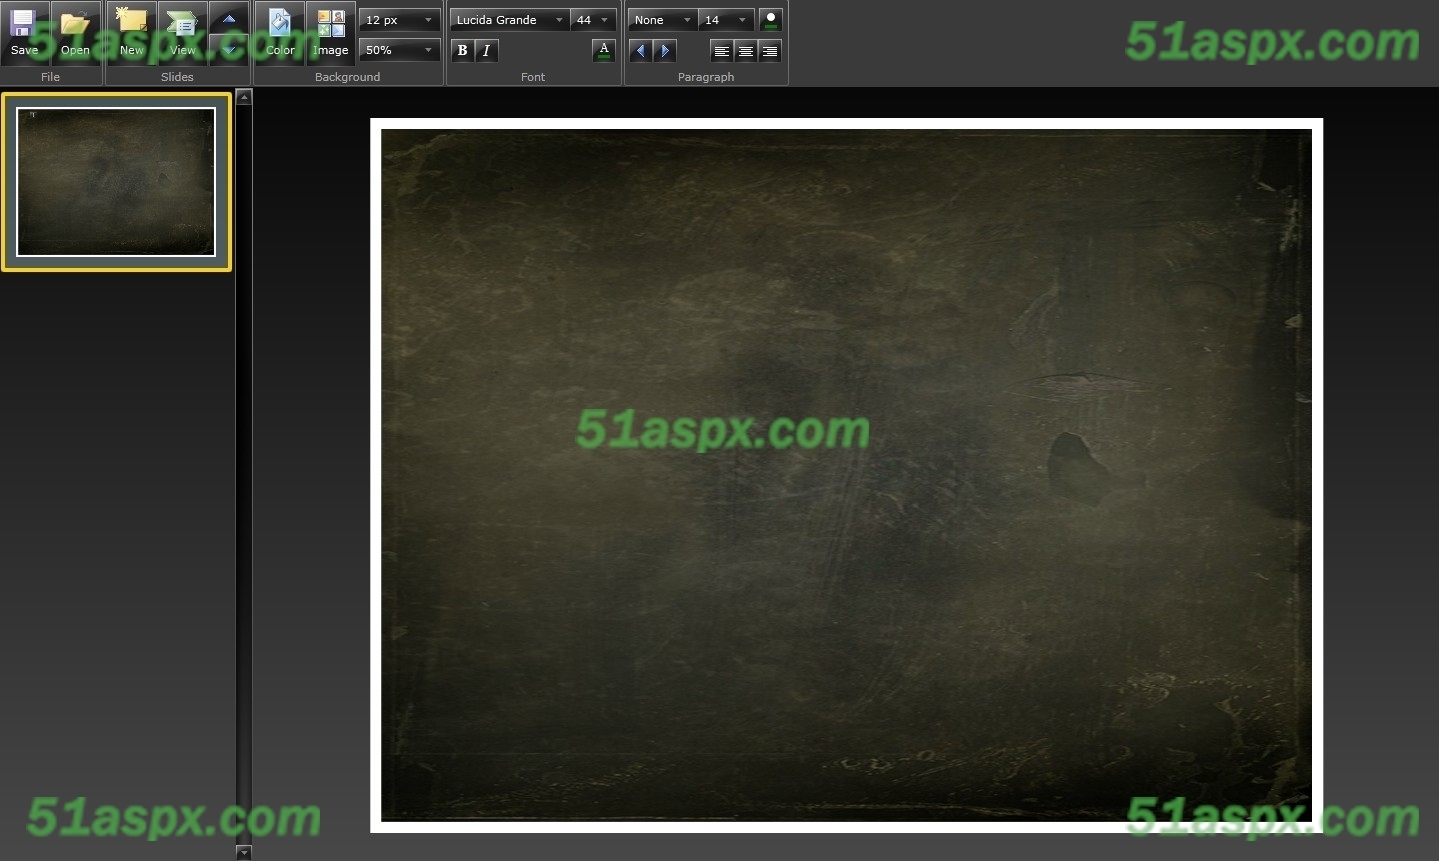The height and width of the screenshot is (861, 1439).
Task: Open the paragraph None dropdown
Action: pyautogui.click(x=662, y=20)
